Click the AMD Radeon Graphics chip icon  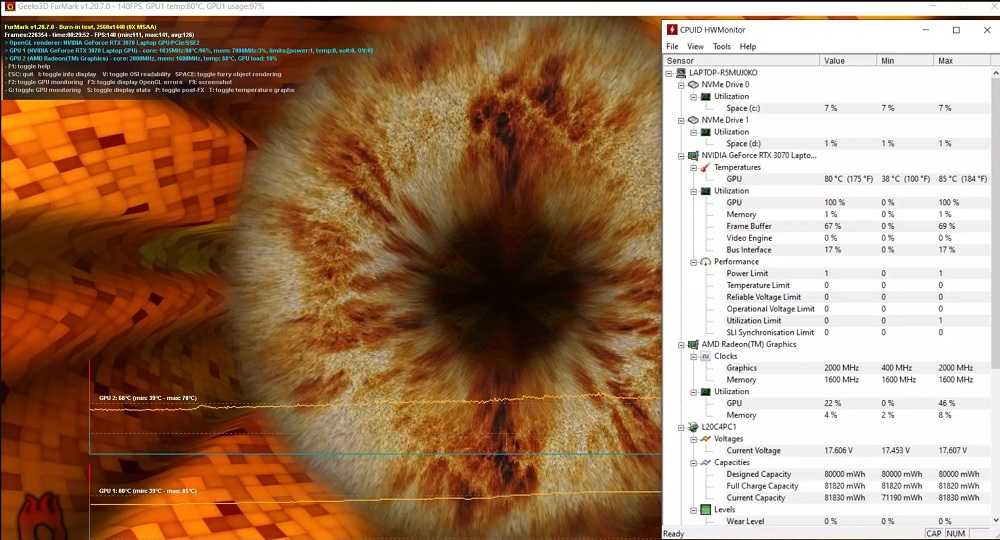click(692, 345)
